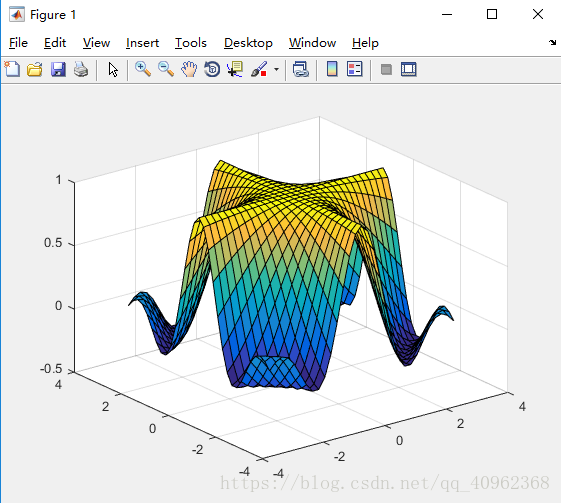
Task: Expand the toolbar dock arrow at menu bar end
Action: pos(552,43)
